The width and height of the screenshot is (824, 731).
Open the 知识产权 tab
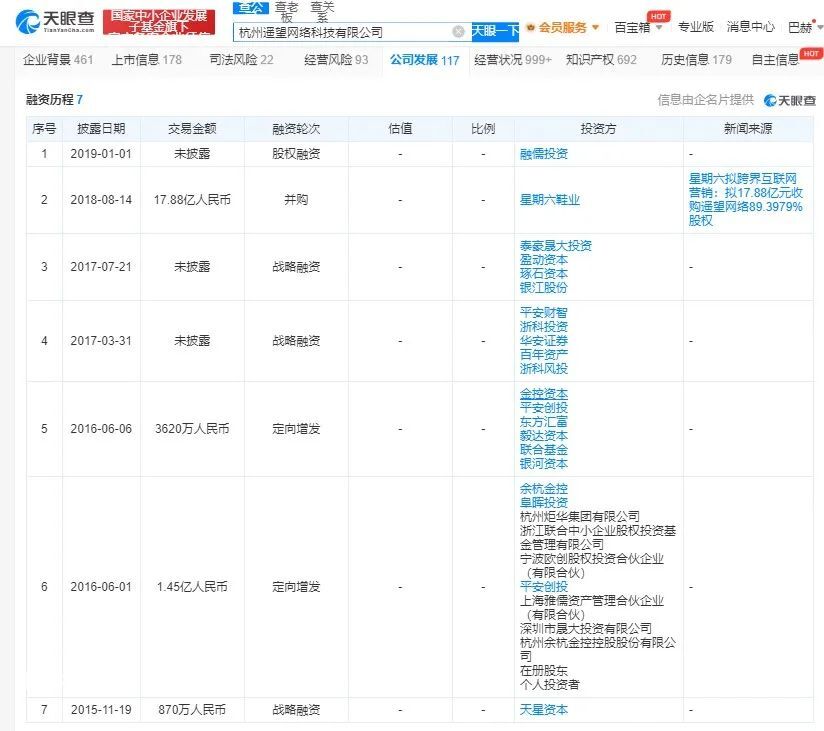[x=601, y=60]
